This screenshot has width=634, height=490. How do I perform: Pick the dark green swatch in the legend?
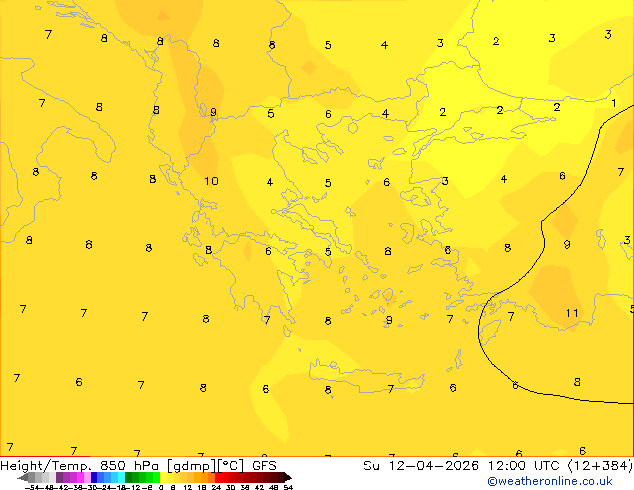click(128, 477)
